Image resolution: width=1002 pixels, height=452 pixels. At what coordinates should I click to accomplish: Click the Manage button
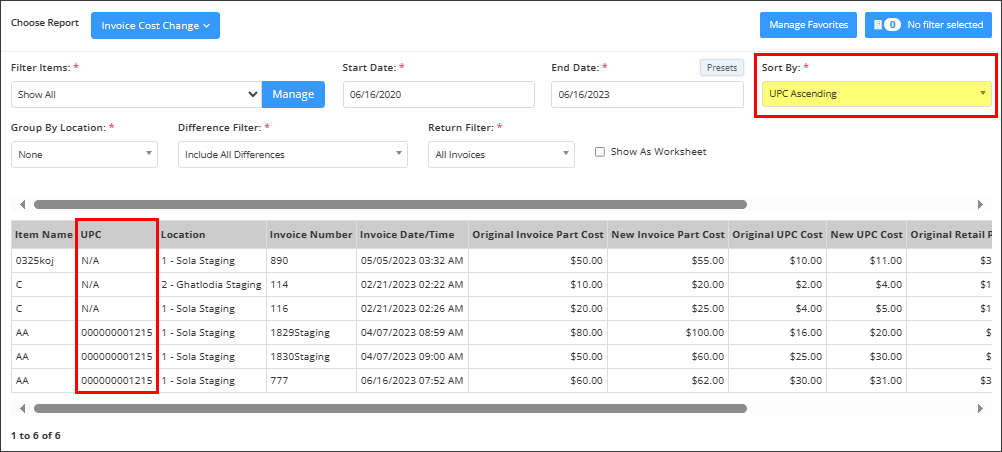point(293,95)
